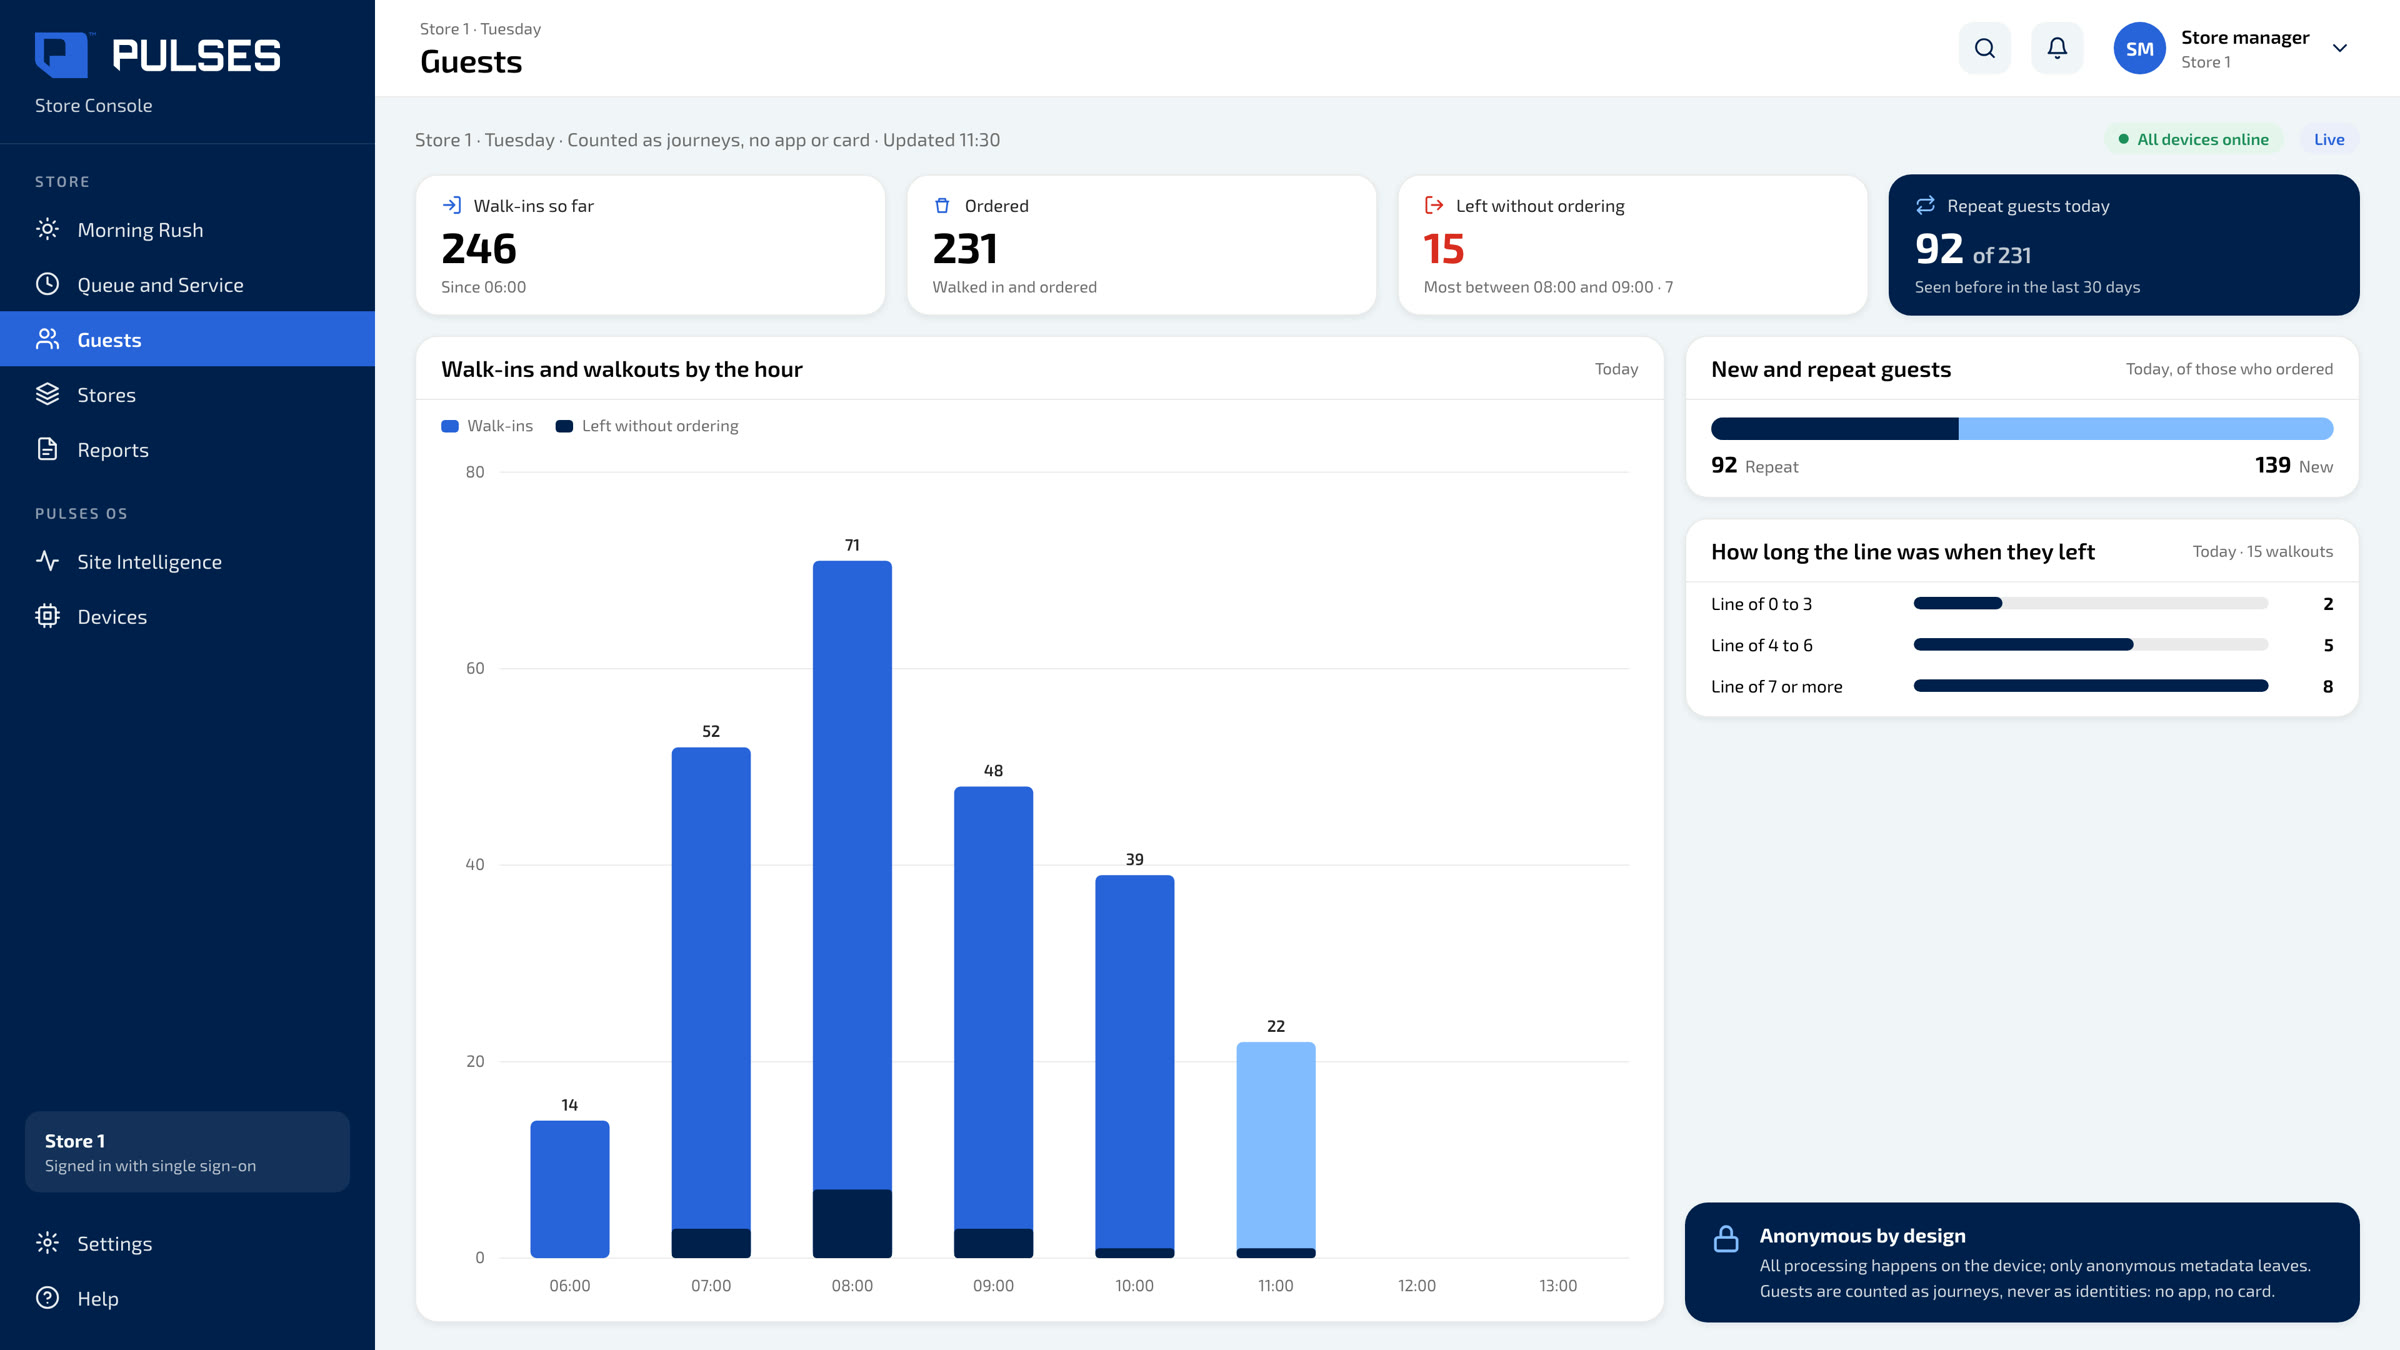Click the Help question mark icon
Screen dimensions: 2400x1350
coord(47,1298)
